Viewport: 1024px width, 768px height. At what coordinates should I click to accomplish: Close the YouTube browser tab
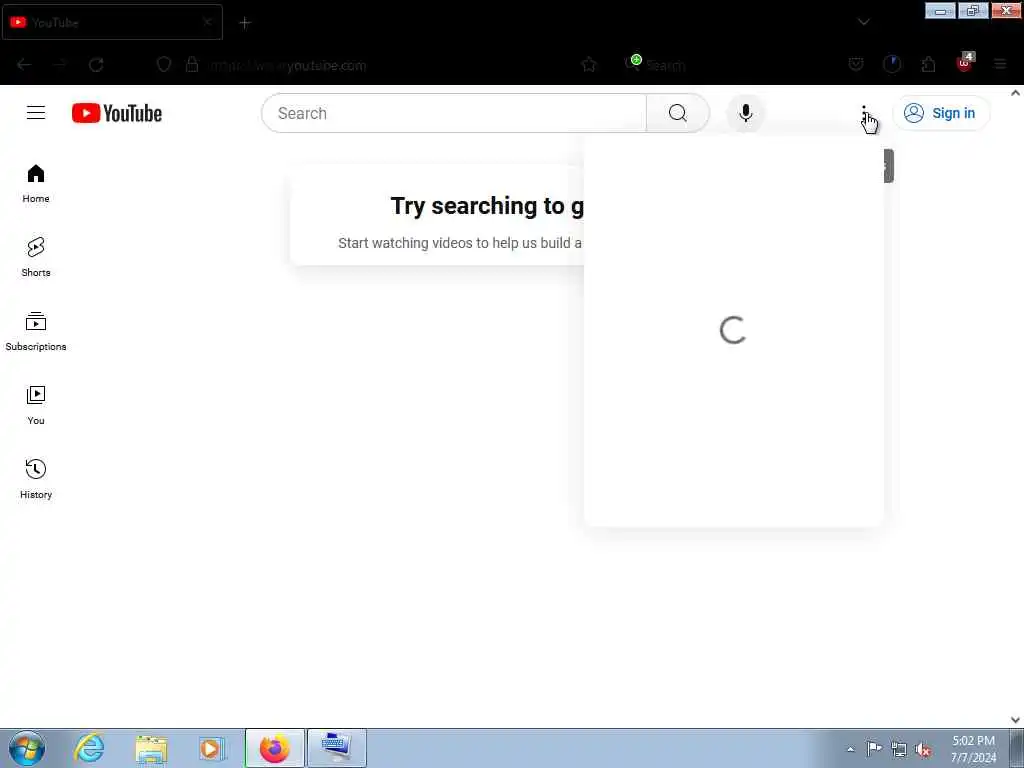click(x=207, y=22)
